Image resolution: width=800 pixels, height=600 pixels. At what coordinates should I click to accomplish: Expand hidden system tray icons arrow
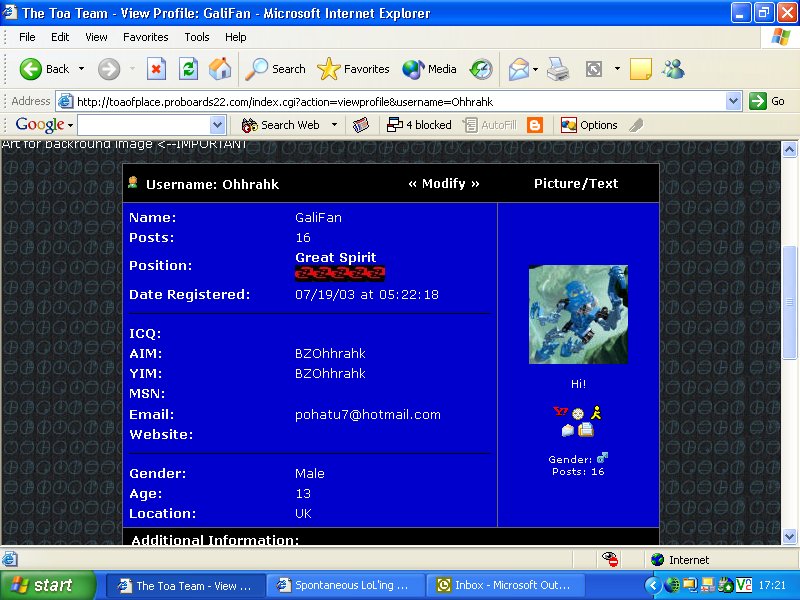[x=653, y=585]
